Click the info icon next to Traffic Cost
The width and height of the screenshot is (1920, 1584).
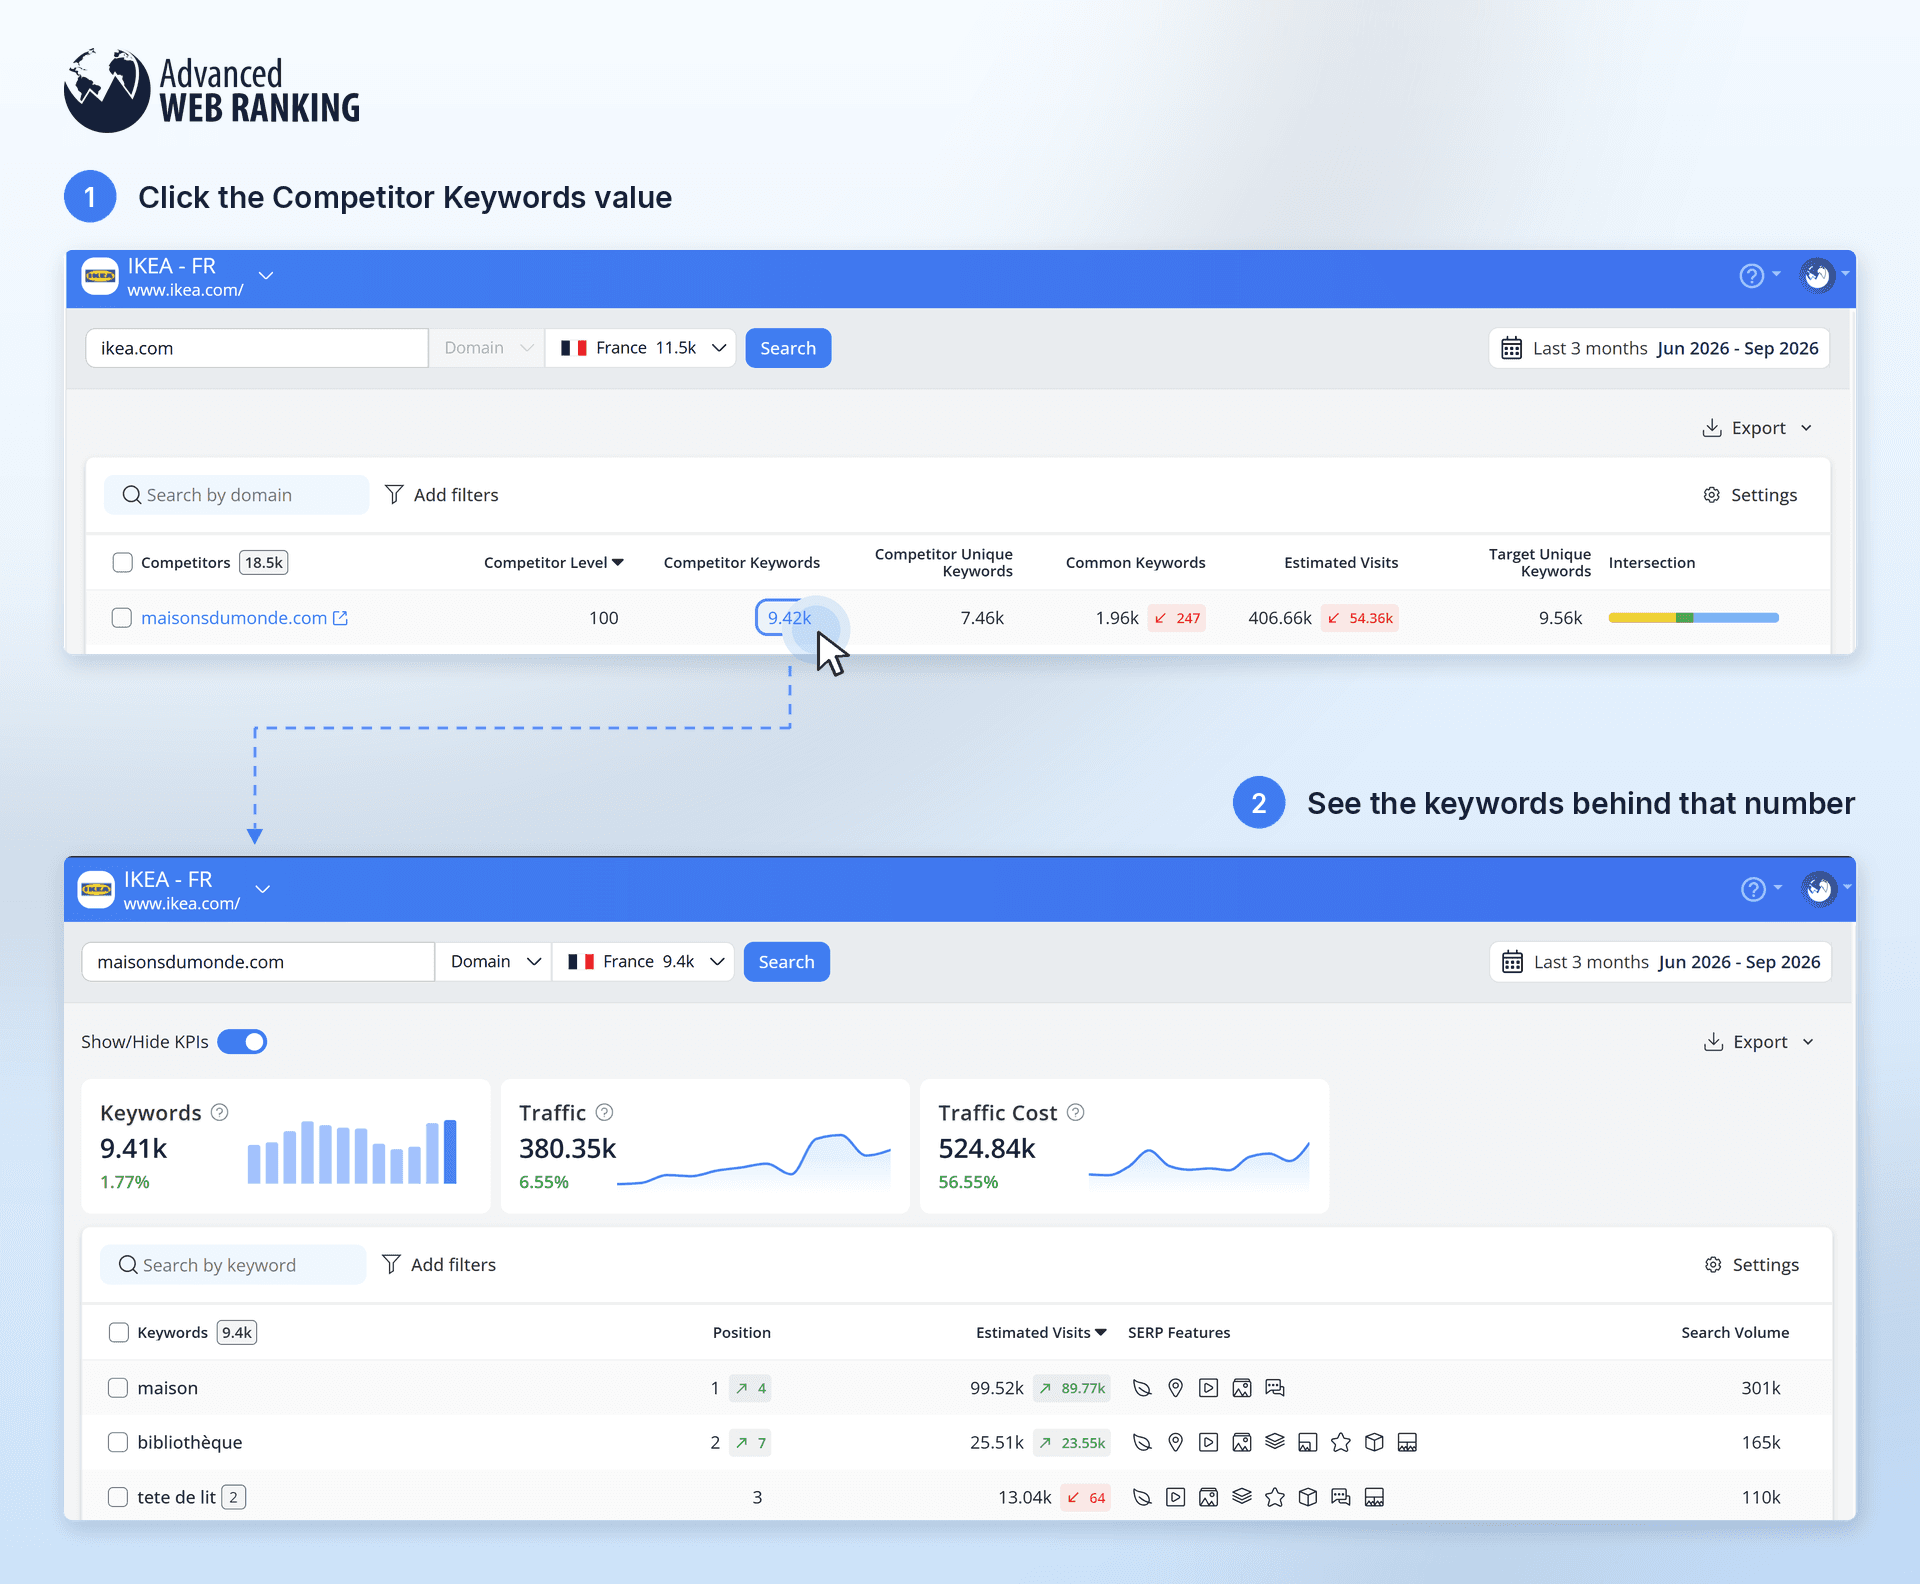[1076, 1112]
